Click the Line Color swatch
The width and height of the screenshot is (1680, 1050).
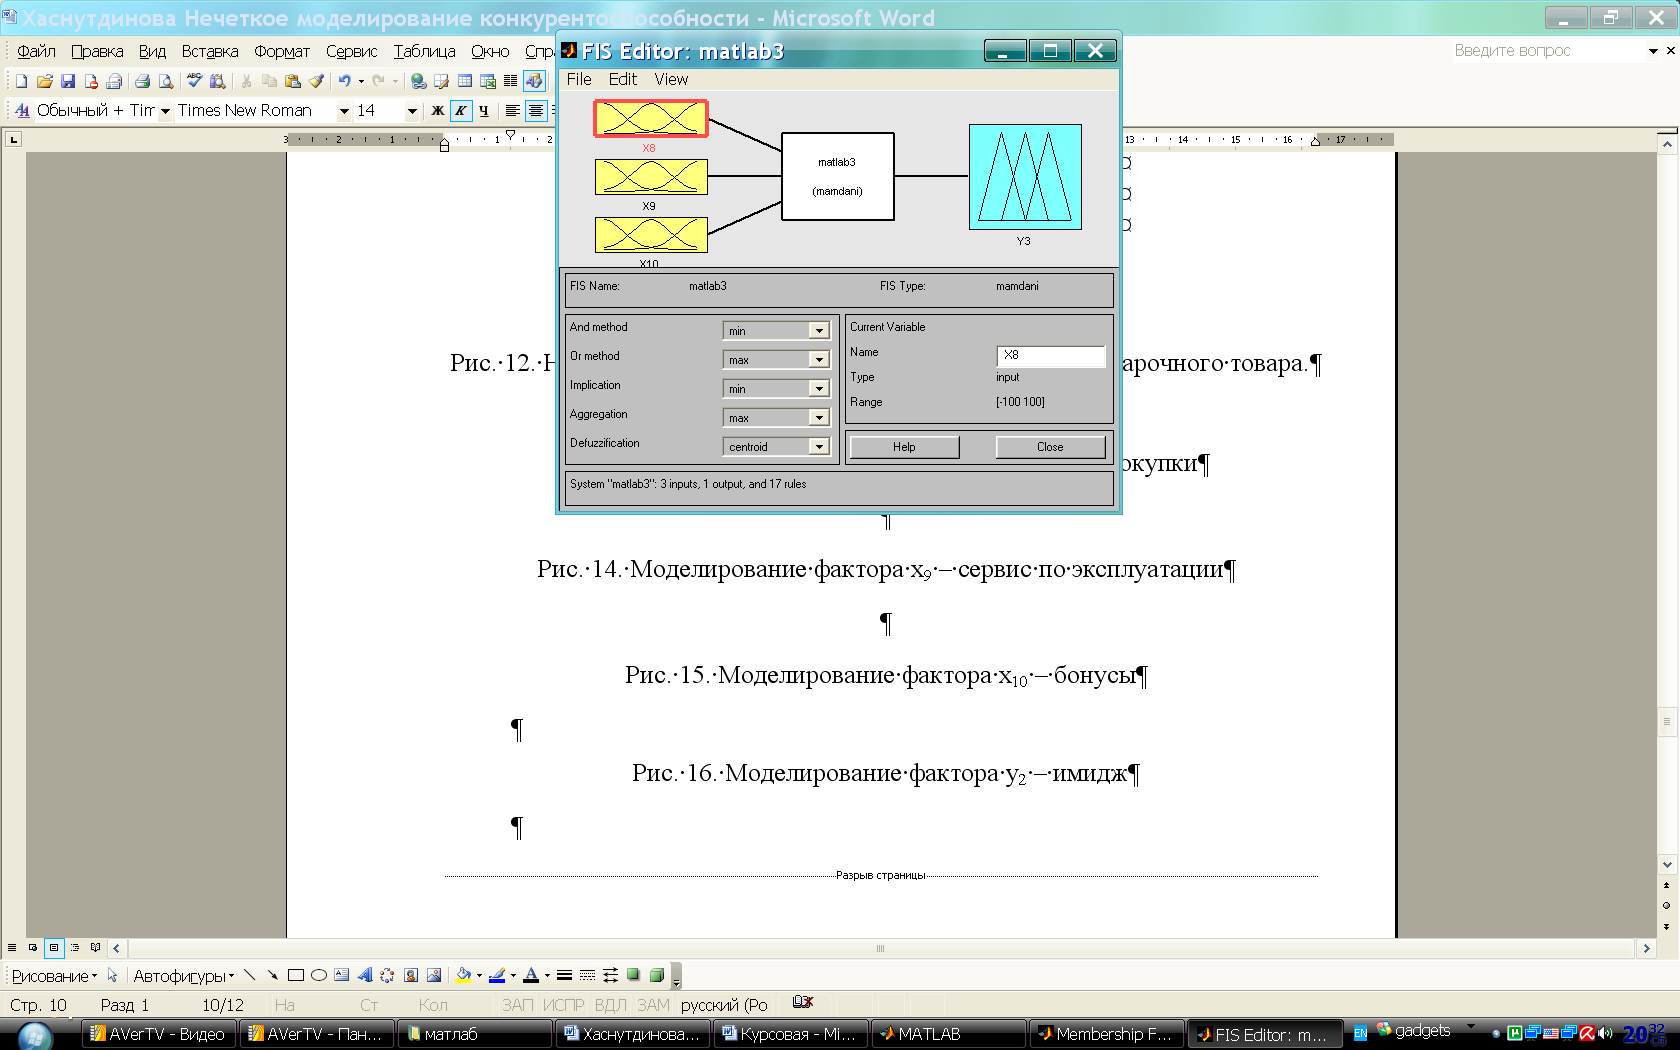coord(497,975)
